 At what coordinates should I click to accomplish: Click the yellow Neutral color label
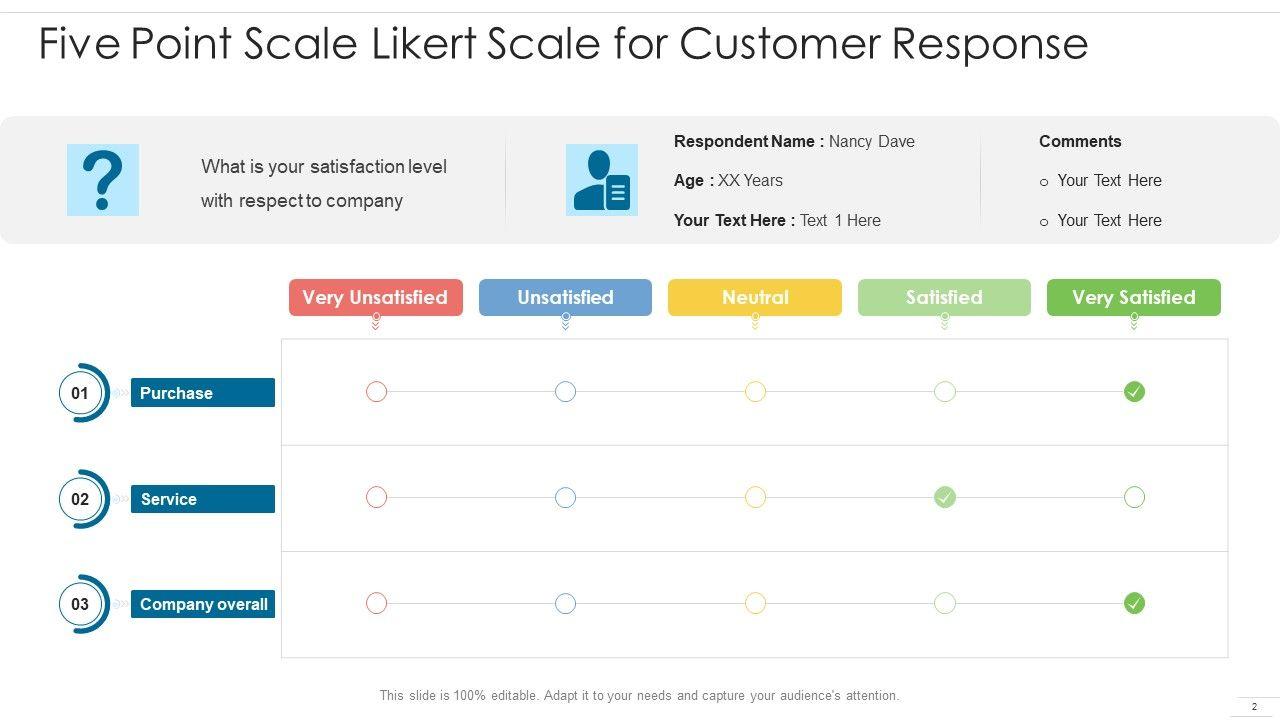(755, 297)
